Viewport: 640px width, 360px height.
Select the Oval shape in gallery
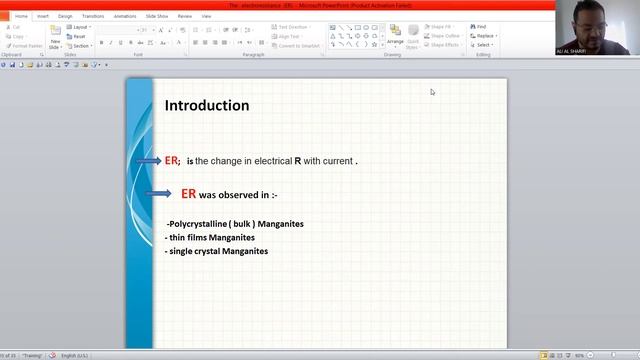click(366, 27)
